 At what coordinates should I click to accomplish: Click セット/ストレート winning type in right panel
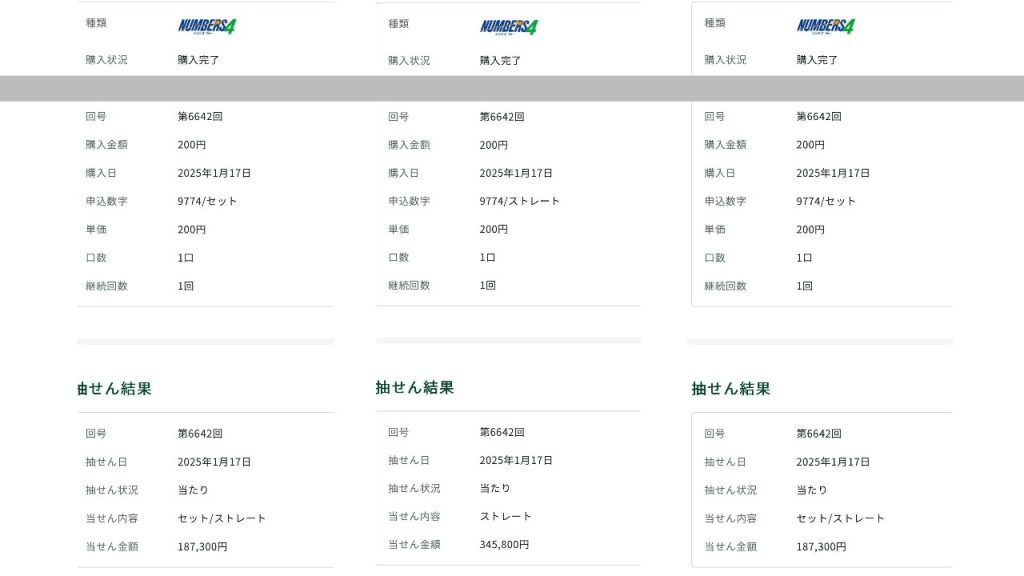[840, 519]
